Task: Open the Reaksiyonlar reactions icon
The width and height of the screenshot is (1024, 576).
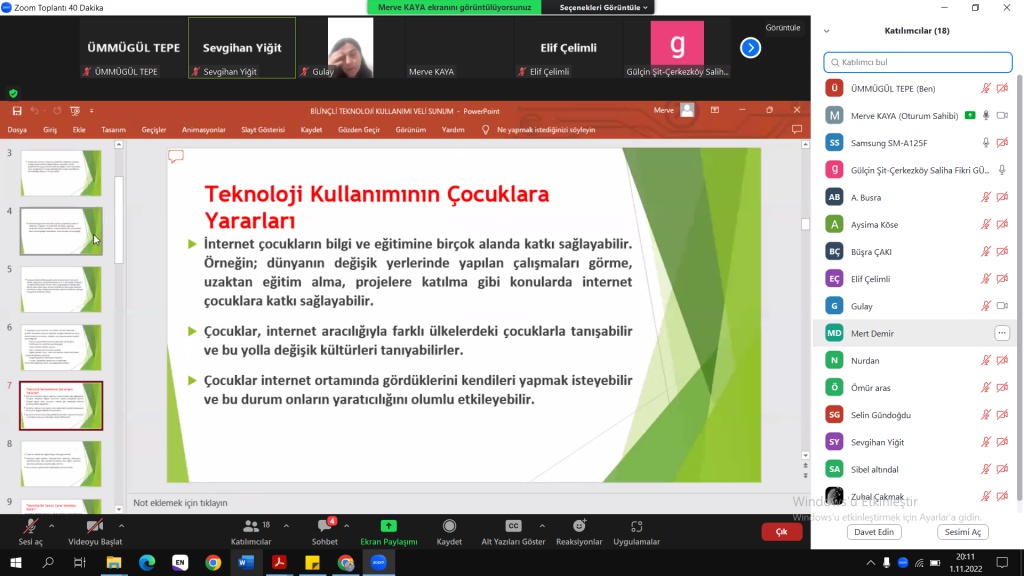Action: pos(579,527)
